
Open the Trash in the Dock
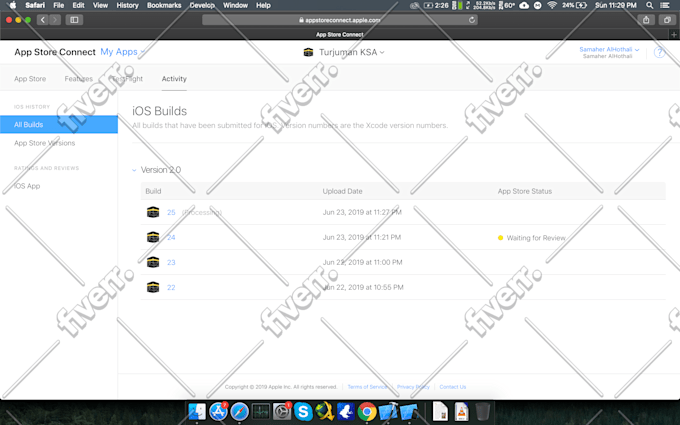tap(482, 411)
